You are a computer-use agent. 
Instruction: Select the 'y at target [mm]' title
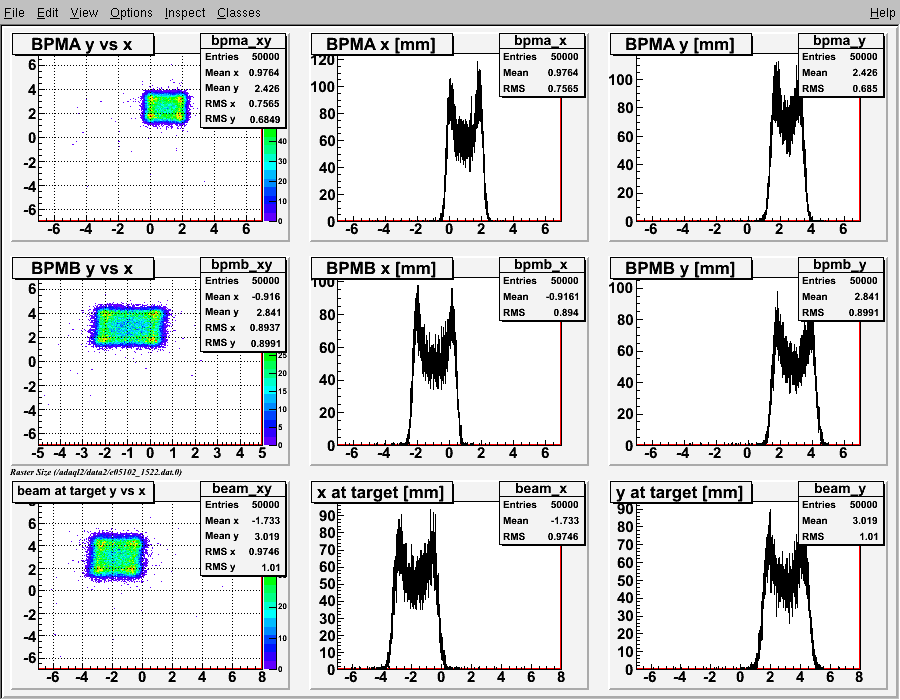tap(681, 492)
